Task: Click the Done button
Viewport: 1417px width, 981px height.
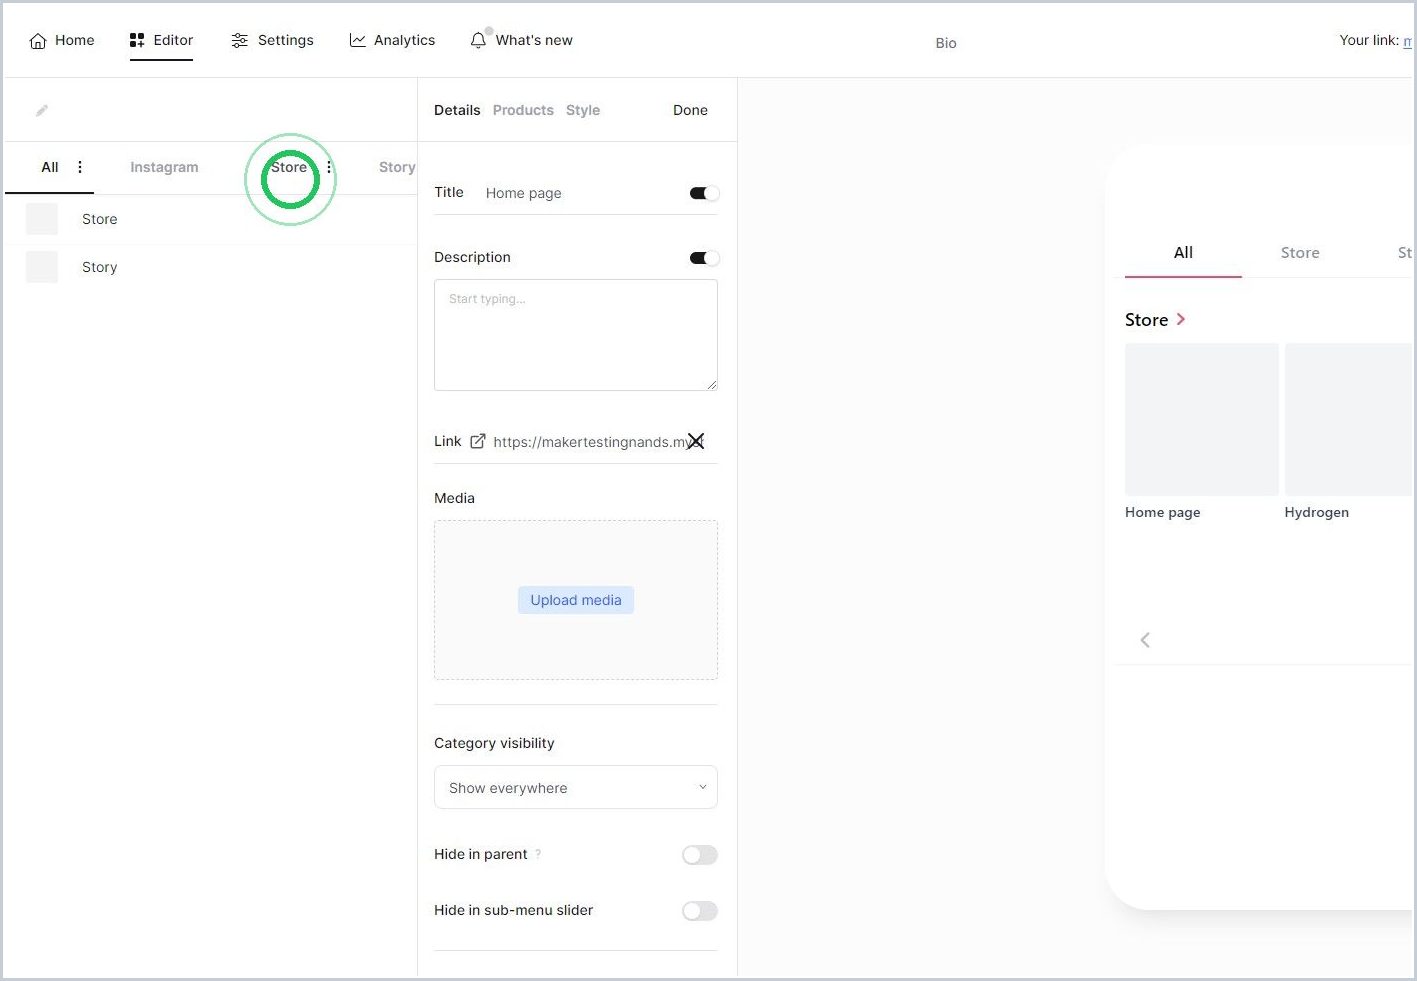Action: (x=690, y=110)
